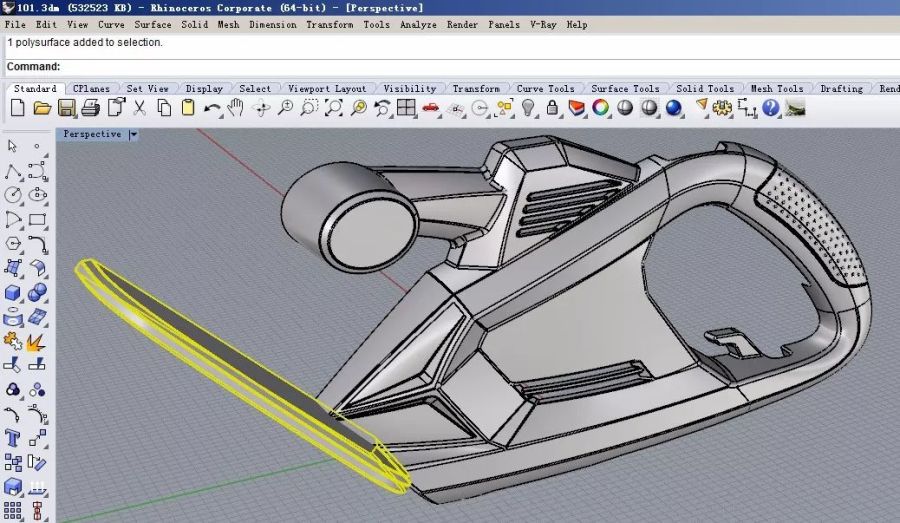Screen dimensions: 900x523
Task: Open the Perspective viewport dropdown arrow
Action: point(134,134)
